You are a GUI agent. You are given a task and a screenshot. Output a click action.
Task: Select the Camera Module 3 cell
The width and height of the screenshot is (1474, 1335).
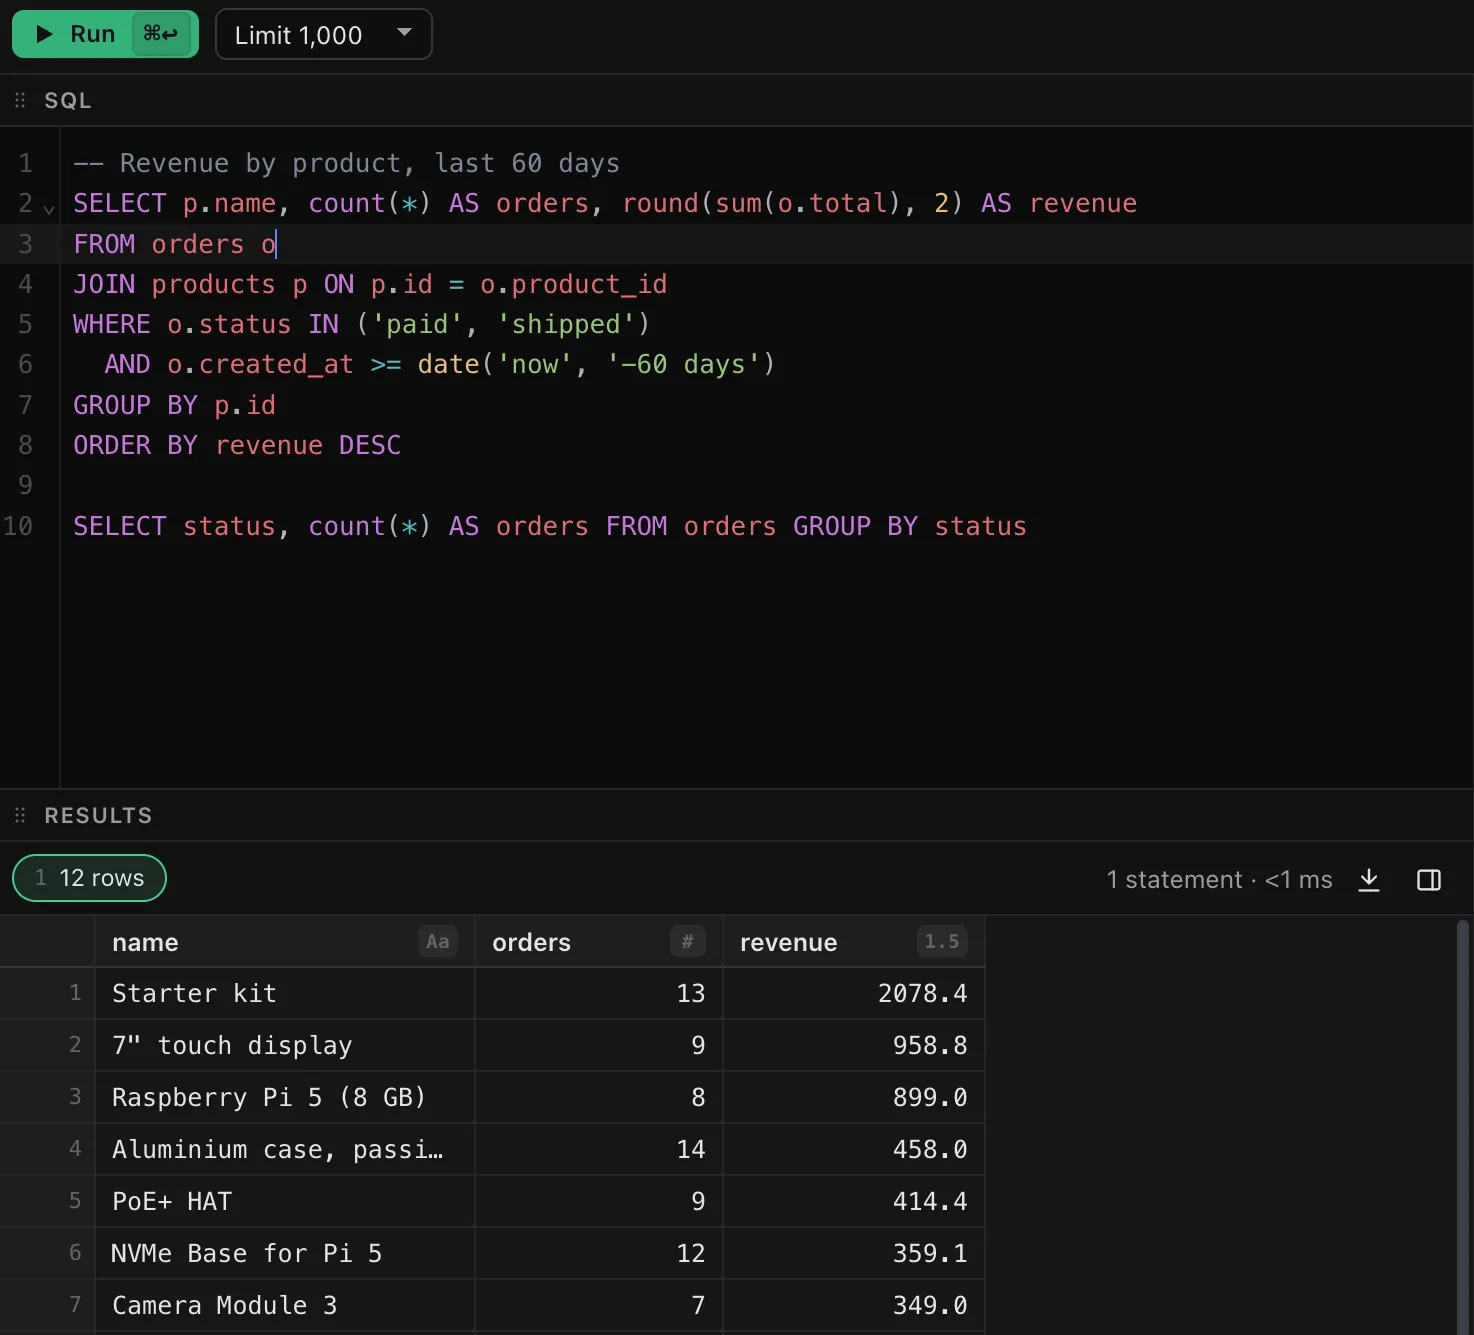[x=285, y=1305]
